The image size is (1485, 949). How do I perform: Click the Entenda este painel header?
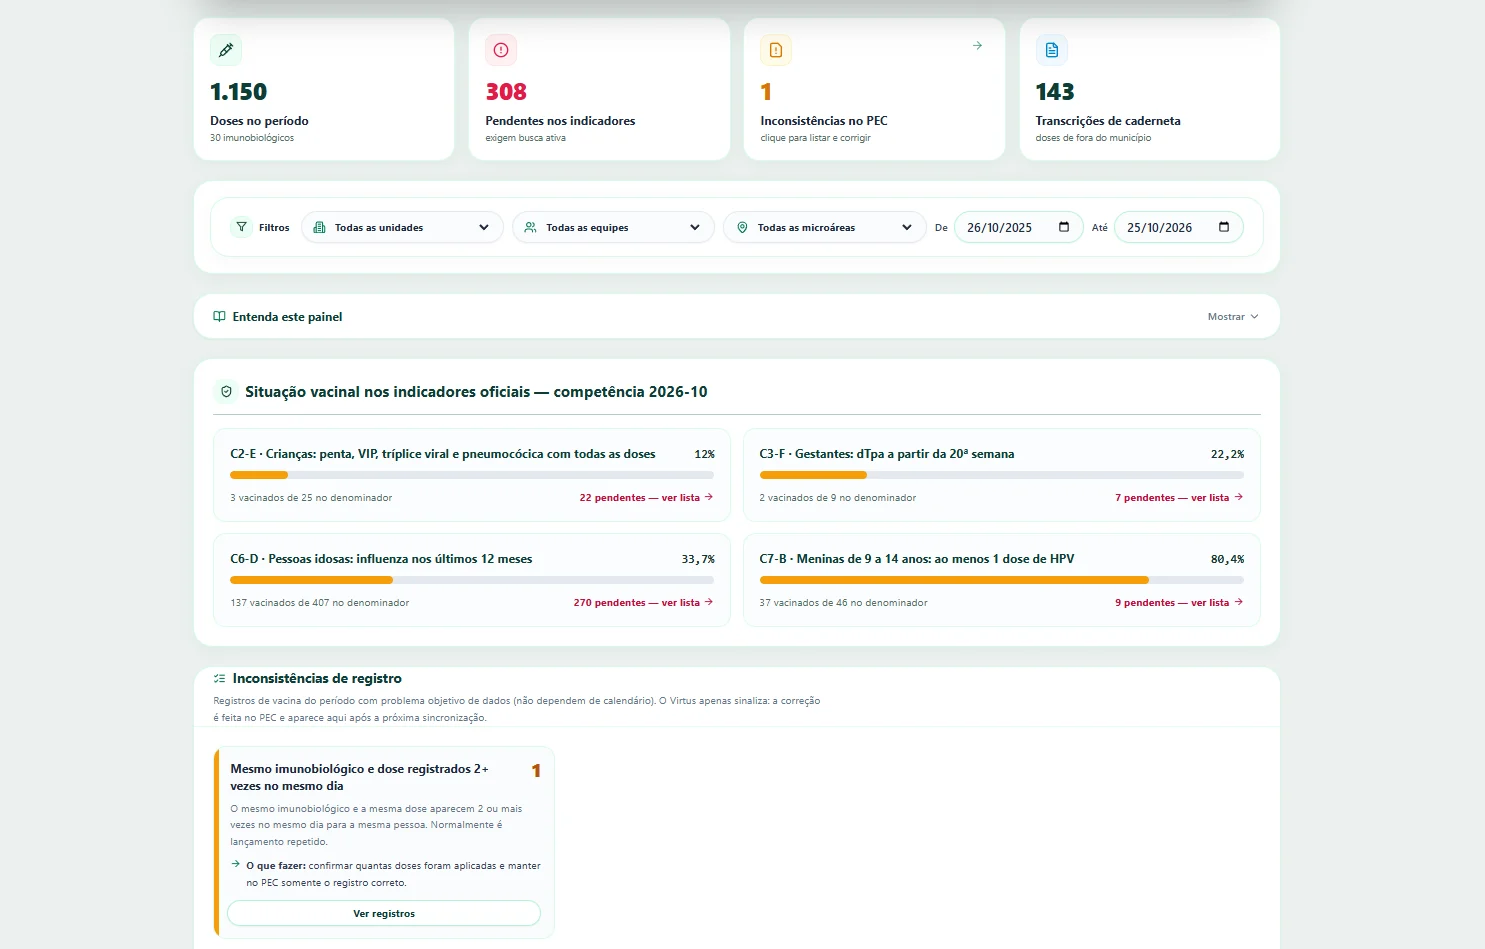tap(737, 317)
